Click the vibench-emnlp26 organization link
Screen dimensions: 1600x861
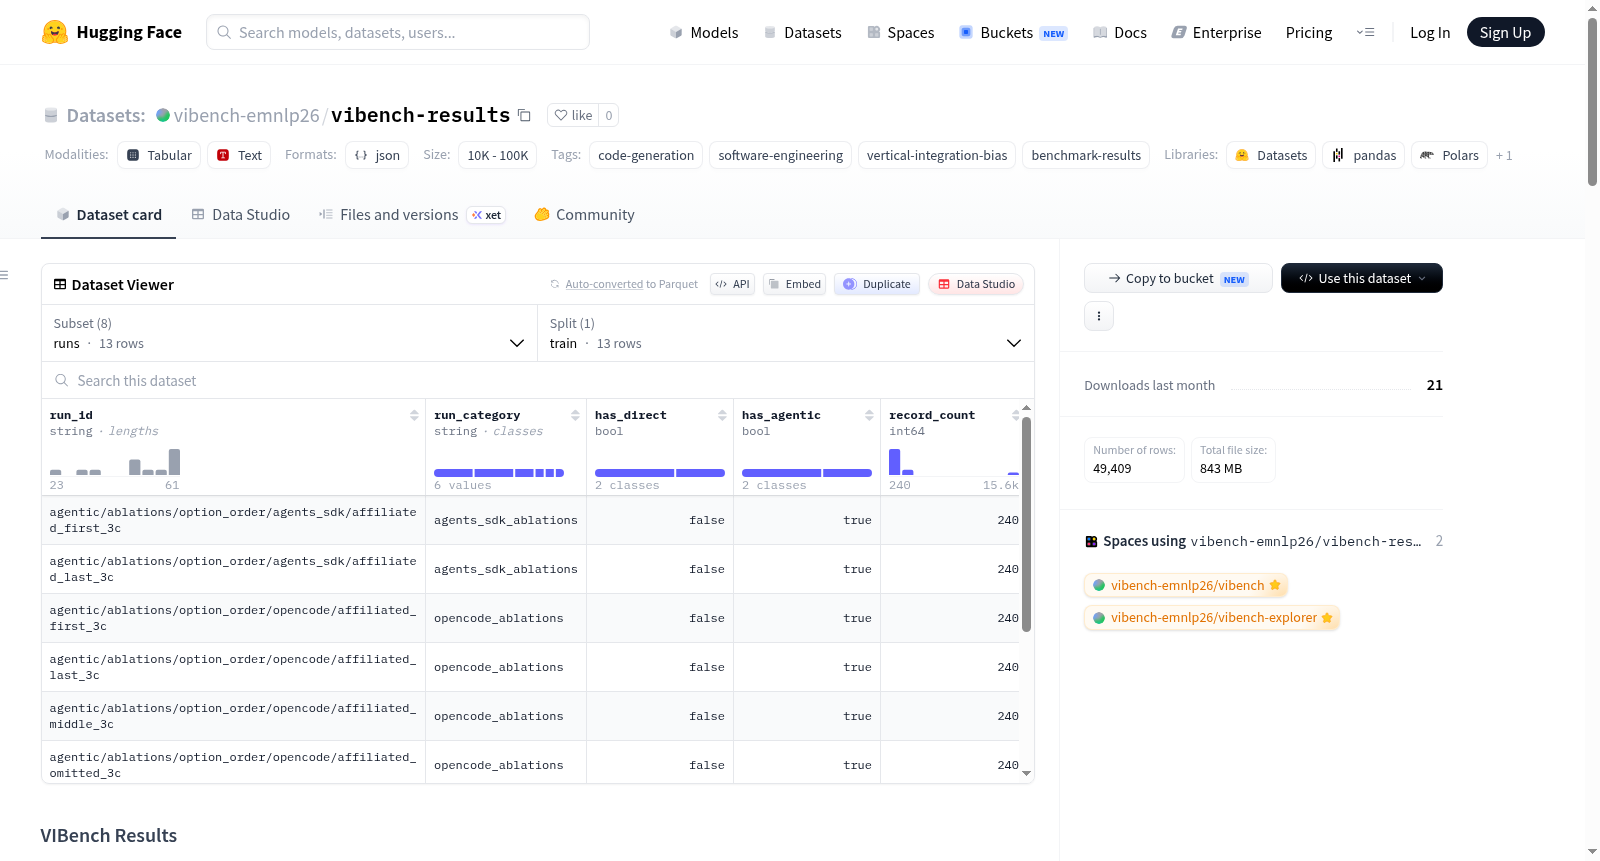pos(246,115)
